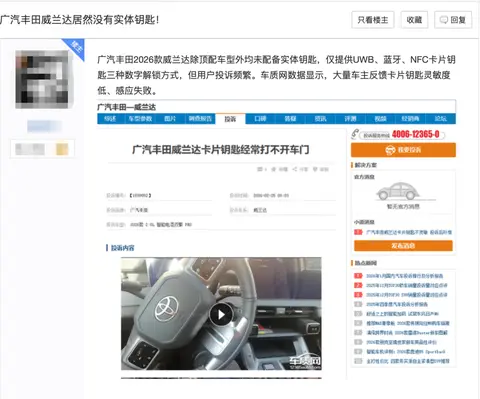The image size is (480, 399).
Task: Click the first red rank badge in hot news
Action: pos(358,276)
